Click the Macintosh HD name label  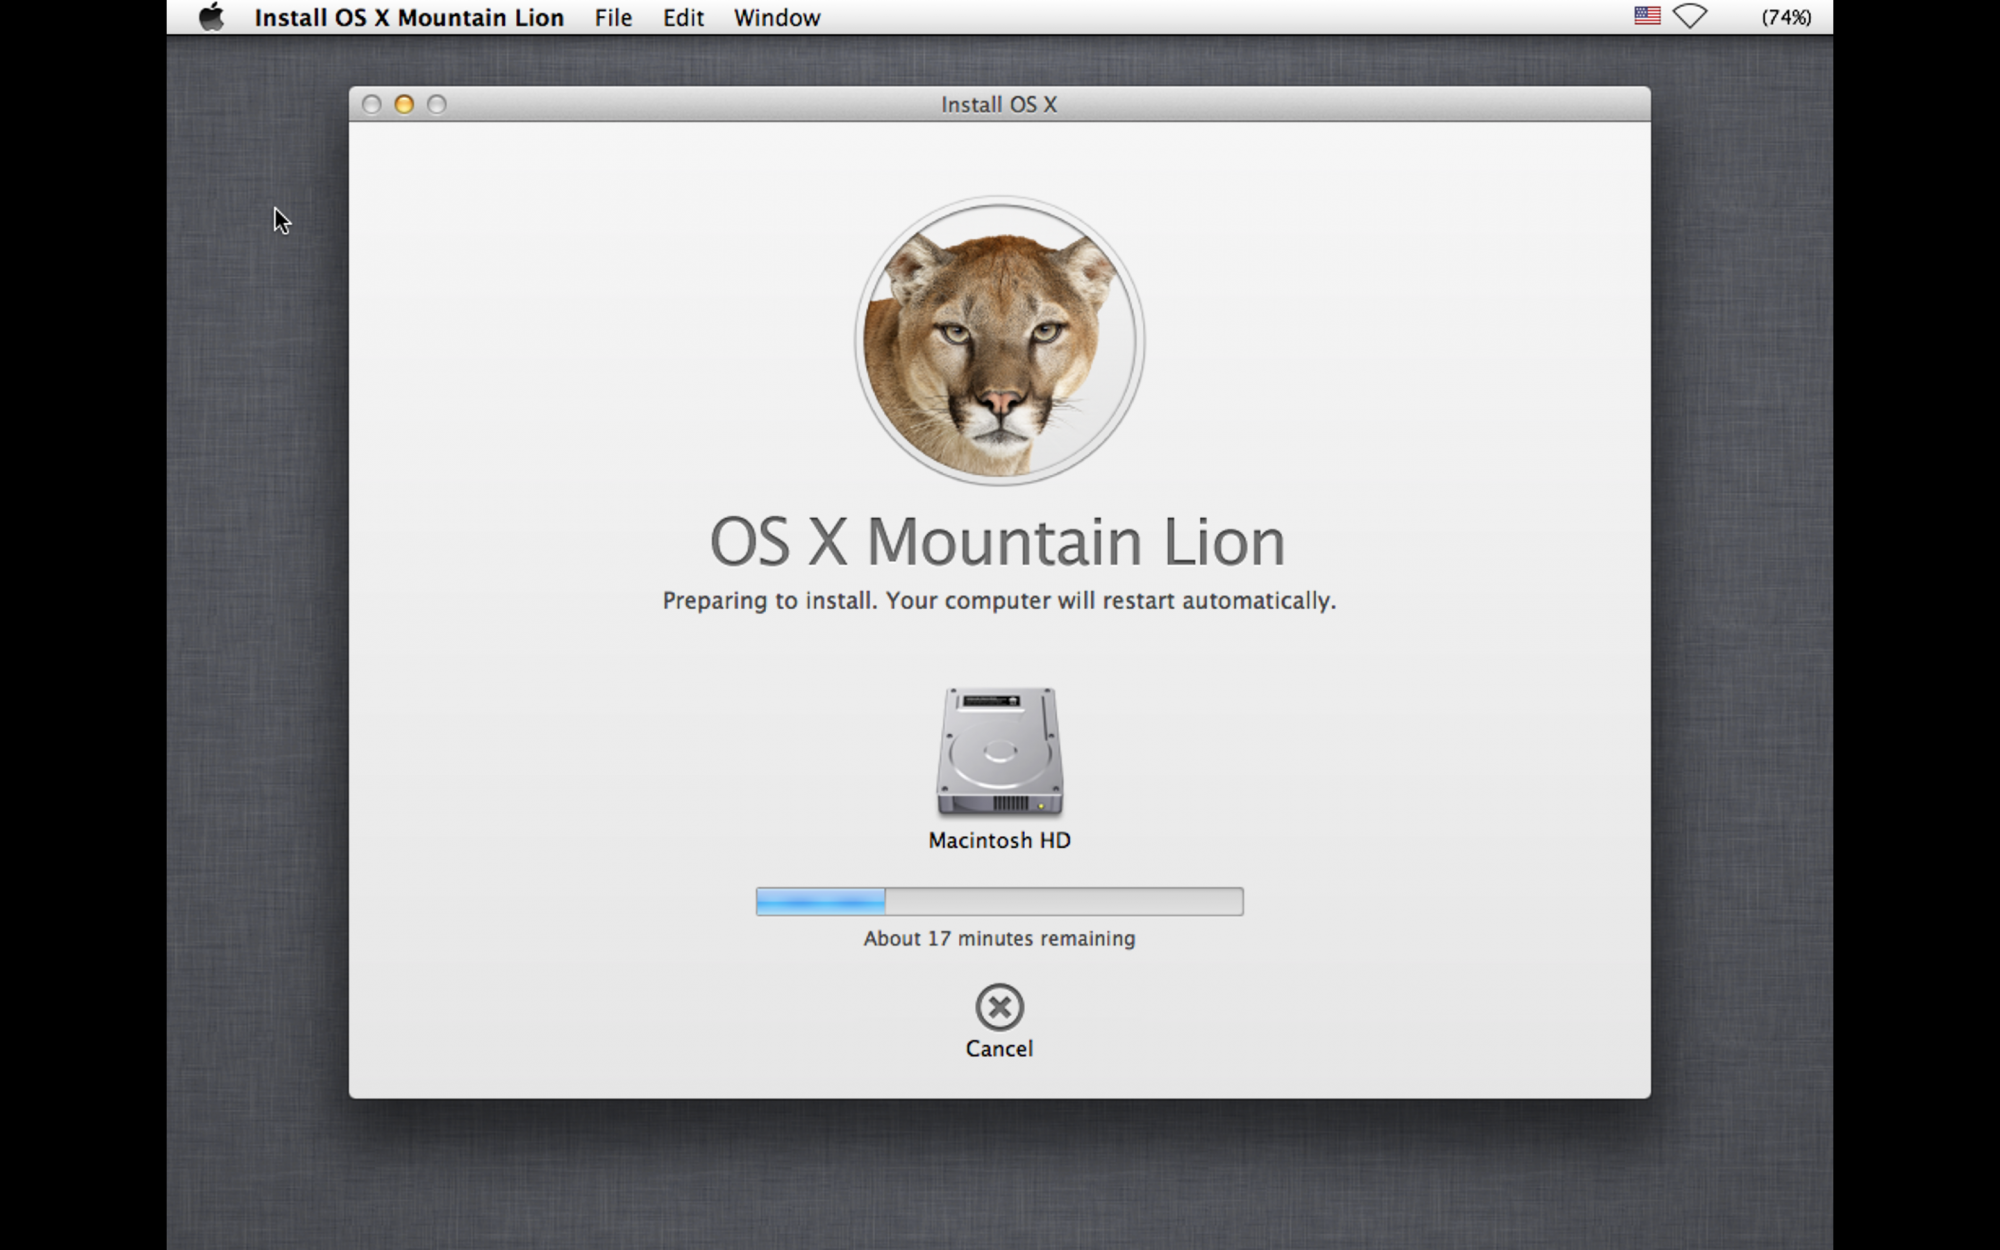(999, 841)
